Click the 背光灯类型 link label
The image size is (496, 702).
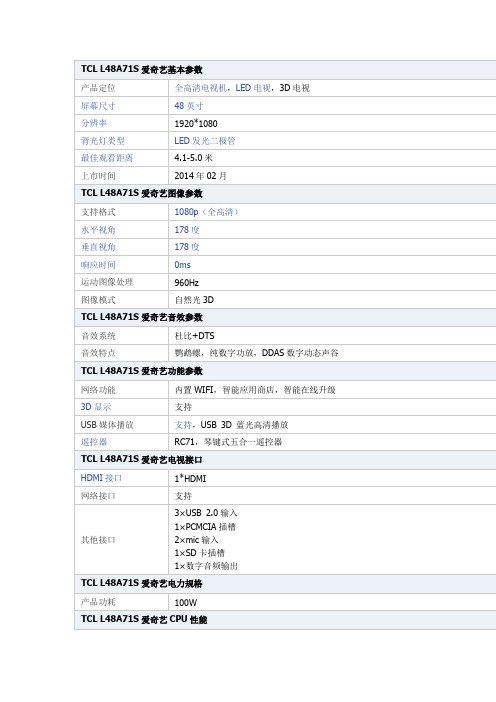pos(103,141)
